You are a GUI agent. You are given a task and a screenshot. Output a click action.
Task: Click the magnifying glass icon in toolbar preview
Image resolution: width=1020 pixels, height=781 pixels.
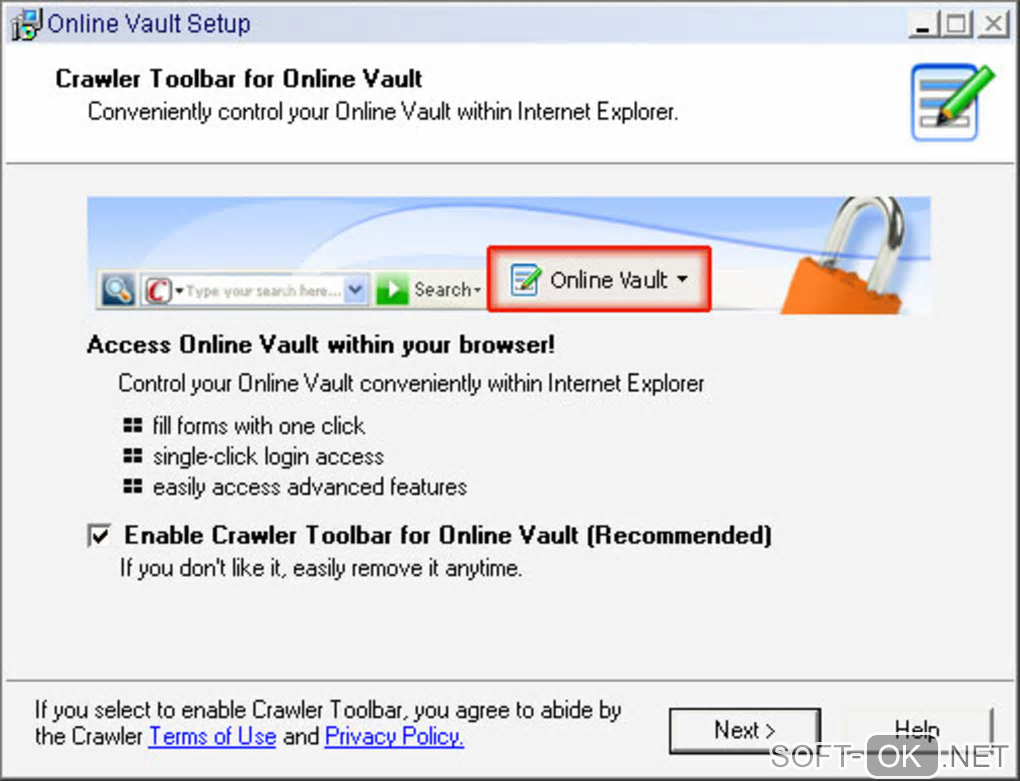click(x=118, y=289)
